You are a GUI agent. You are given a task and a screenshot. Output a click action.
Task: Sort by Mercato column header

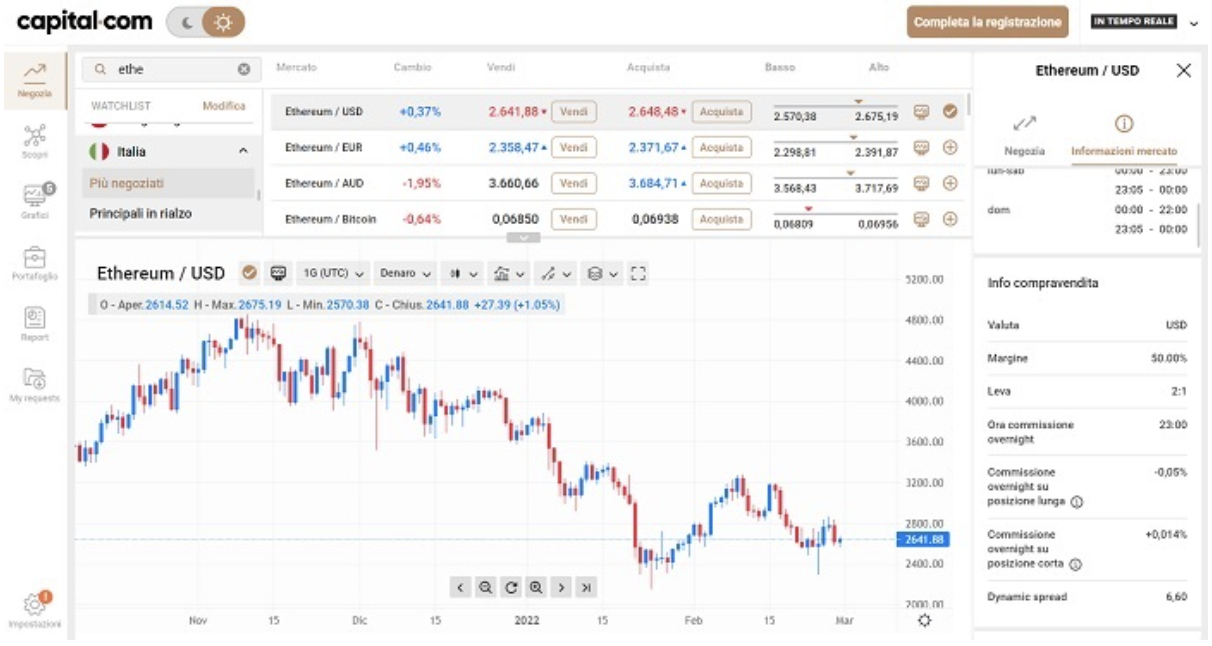tap(296, 68)
